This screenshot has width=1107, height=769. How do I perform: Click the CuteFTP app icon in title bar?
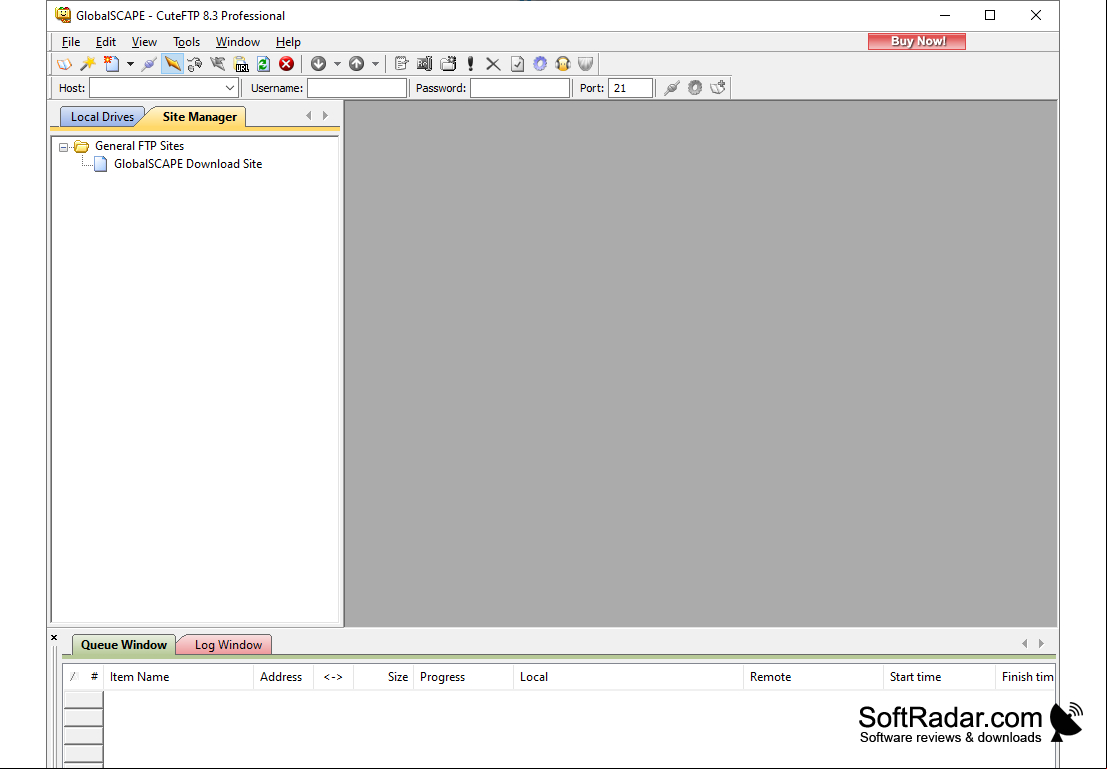click(63, 15)
